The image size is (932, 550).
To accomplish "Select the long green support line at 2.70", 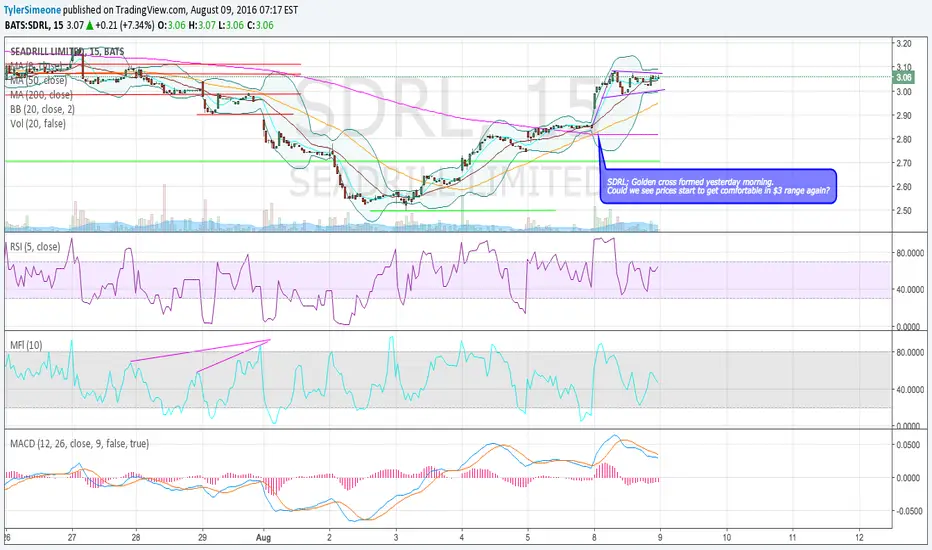I will coord(333,161).
